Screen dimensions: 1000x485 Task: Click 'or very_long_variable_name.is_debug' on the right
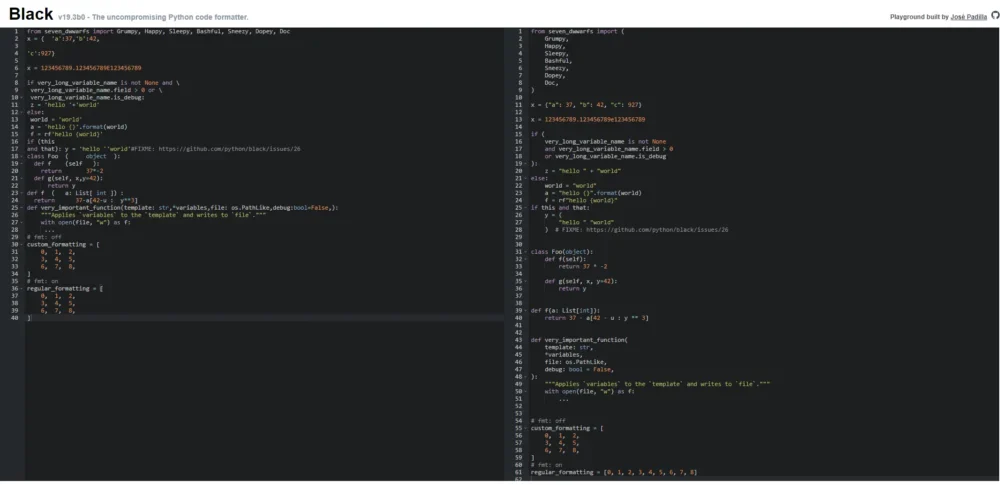(x=605, y=156)
